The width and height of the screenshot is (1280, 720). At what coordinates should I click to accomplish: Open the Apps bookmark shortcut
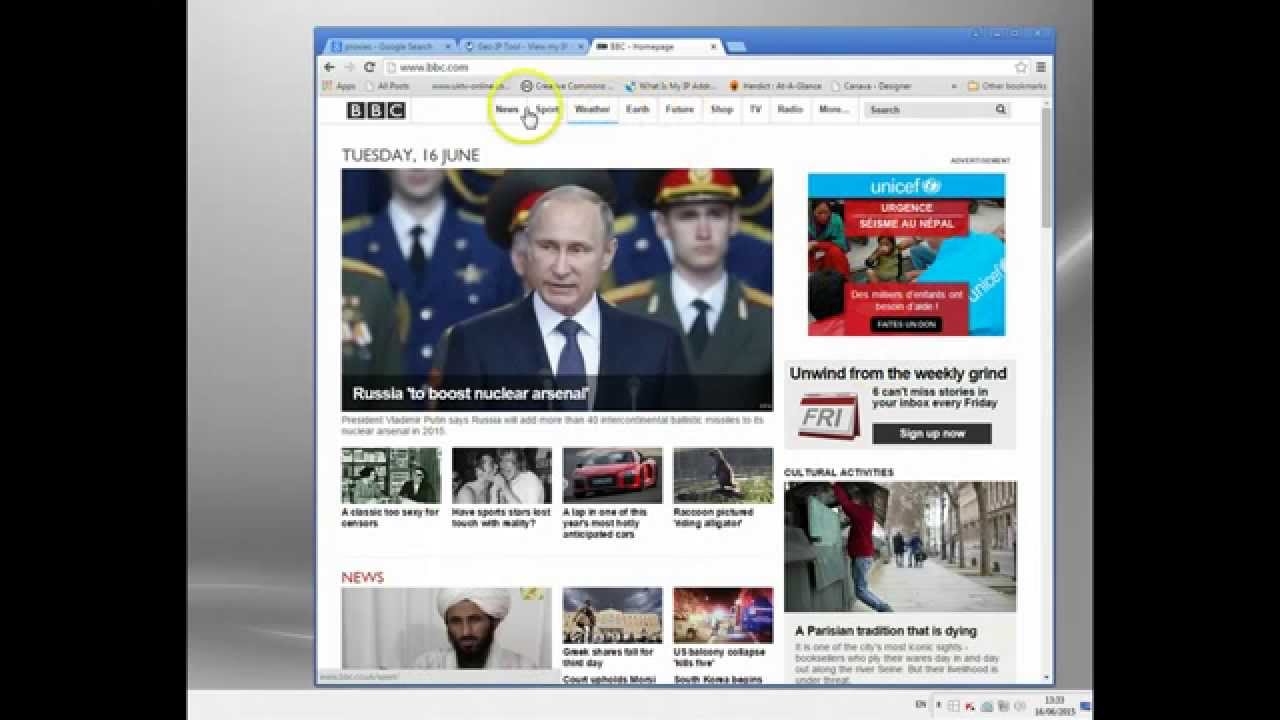click(338, 86)
